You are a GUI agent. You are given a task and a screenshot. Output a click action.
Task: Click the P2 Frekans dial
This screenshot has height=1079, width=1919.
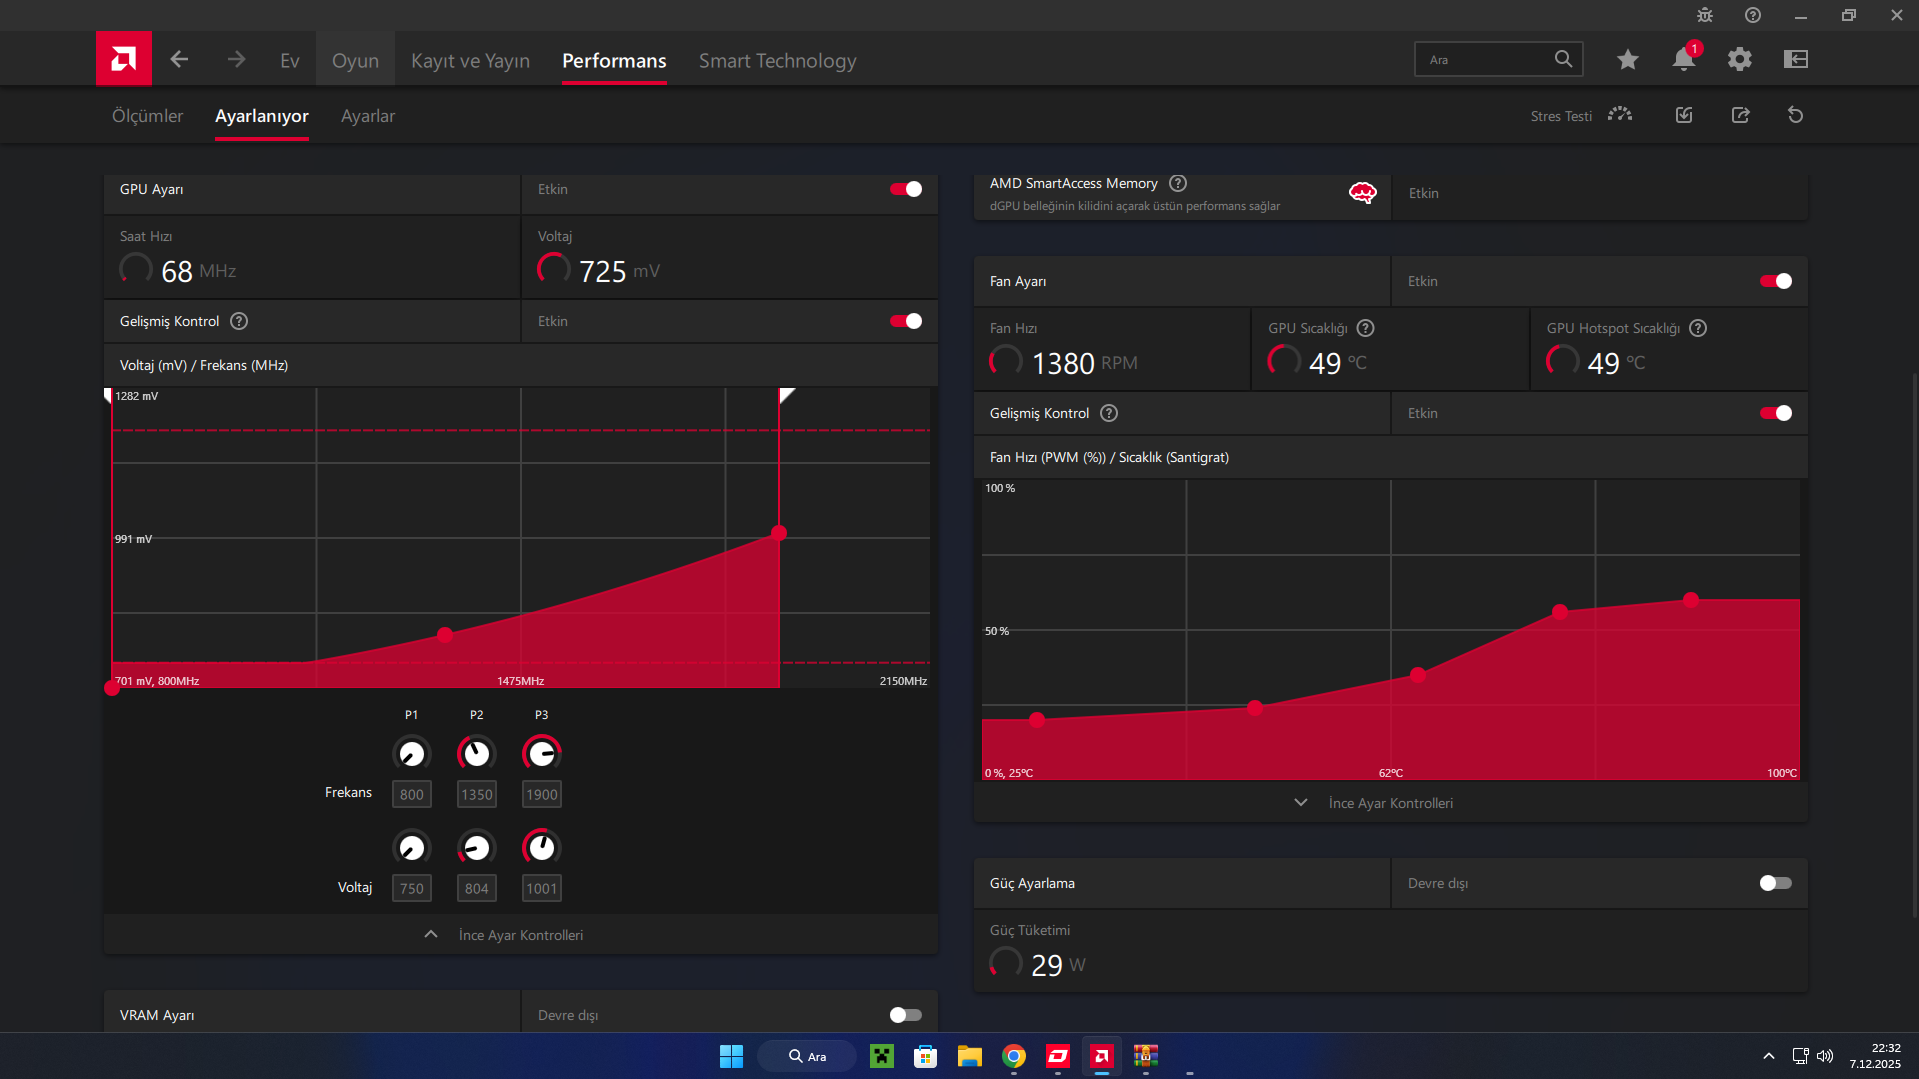point(477,753)
